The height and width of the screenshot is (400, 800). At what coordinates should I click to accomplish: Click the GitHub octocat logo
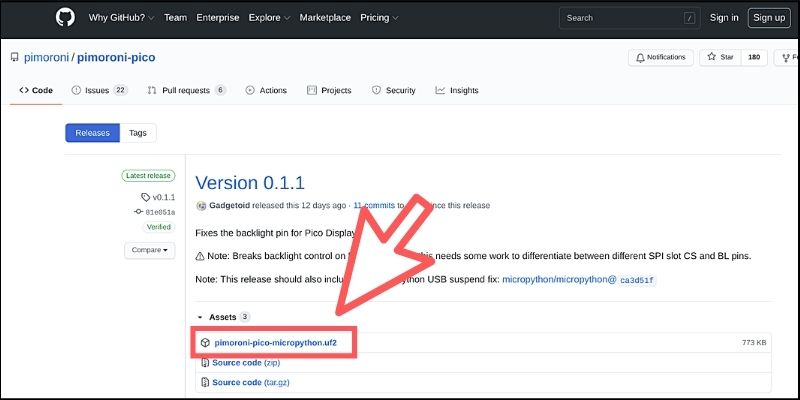tap(65, 17)
